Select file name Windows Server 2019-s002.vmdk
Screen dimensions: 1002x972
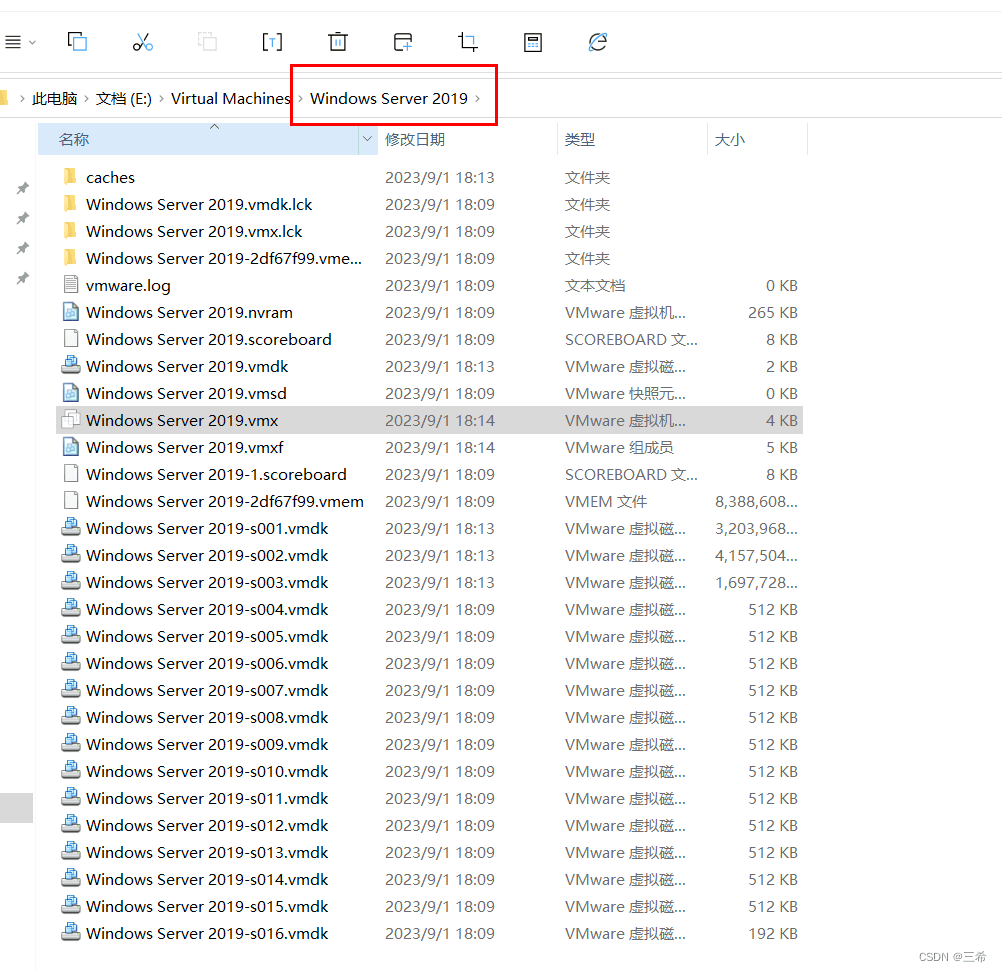pyautogui.click(x=207, y=555)
